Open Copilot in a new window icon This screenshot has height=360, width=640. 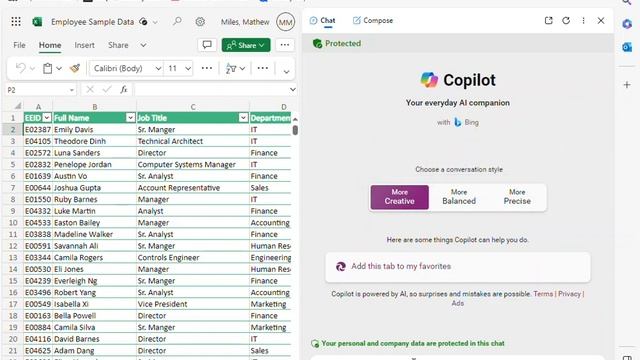pyautogui.click(x=549, y=20)
